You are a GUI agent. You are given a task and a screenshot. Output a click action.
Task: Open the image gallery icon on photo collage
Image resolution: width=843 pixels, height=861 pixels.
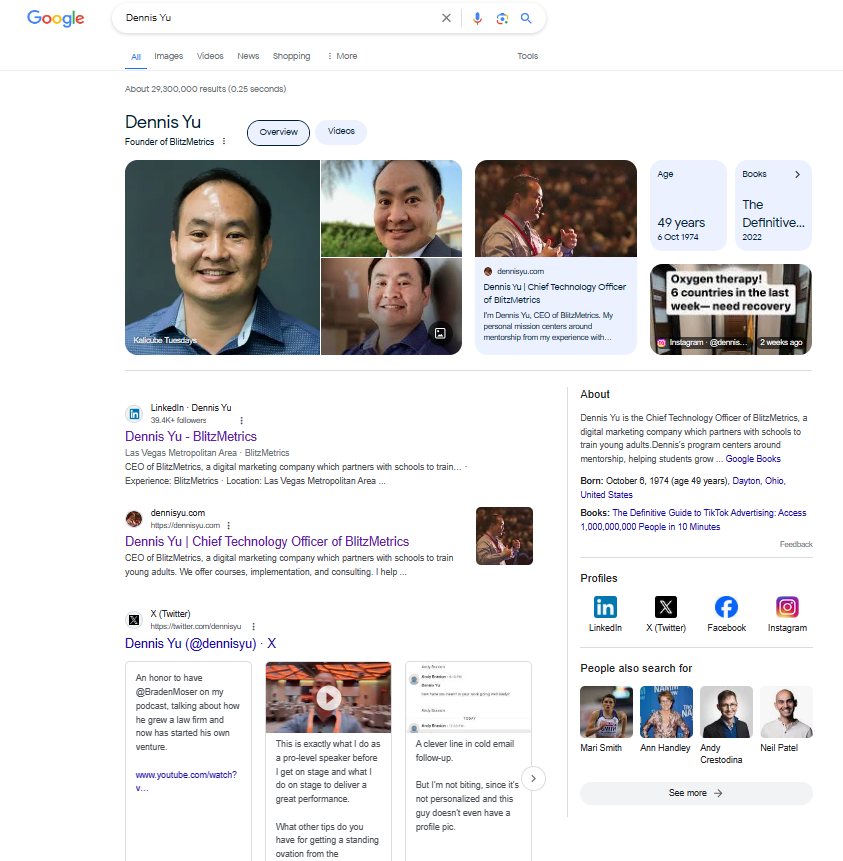click(x=440, y=333)
